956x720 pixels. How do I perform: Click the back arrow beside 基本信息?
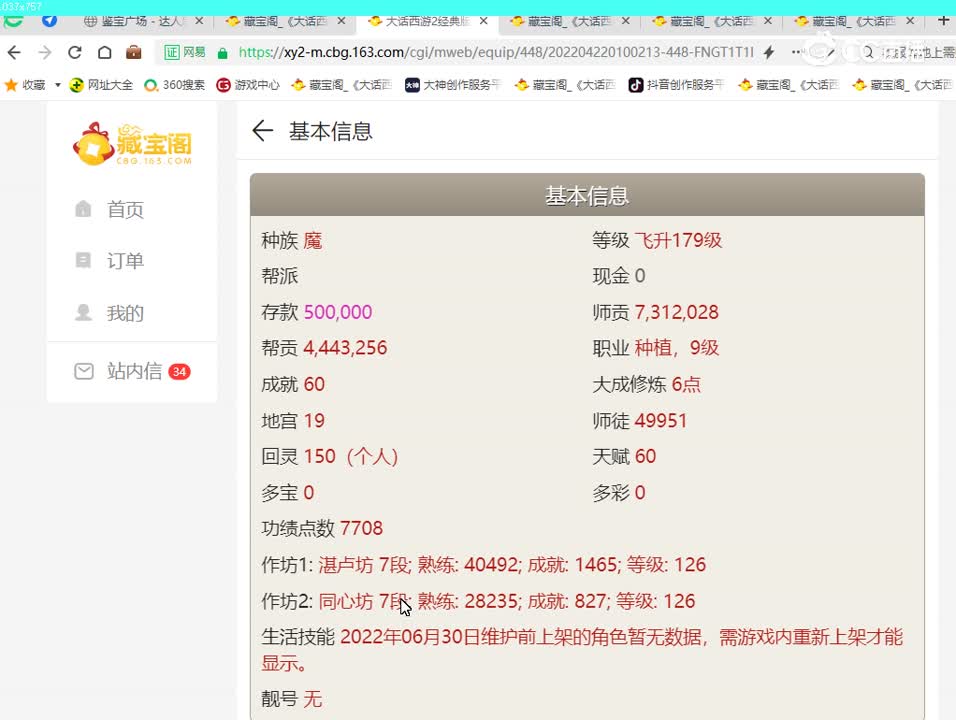pos(261,131)
